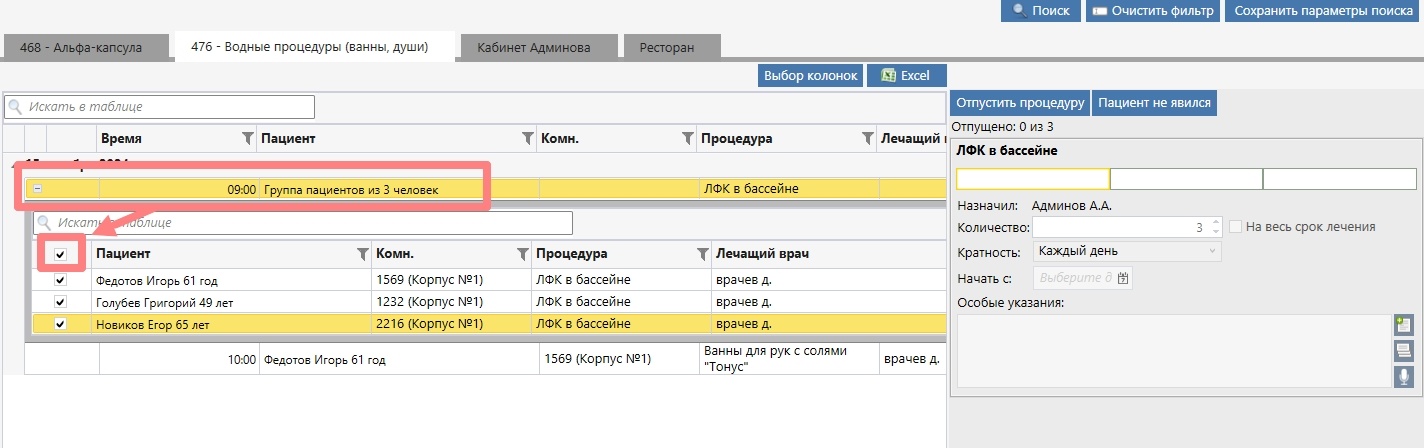Uncheck the checkbox for Федотов Игорь

click(x=60, y=281)
